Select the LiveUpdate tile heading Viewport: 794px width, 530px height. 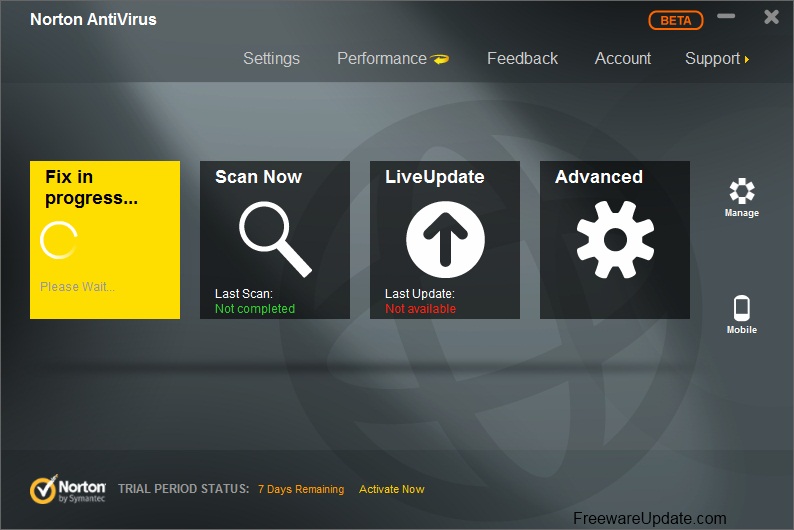434,177
